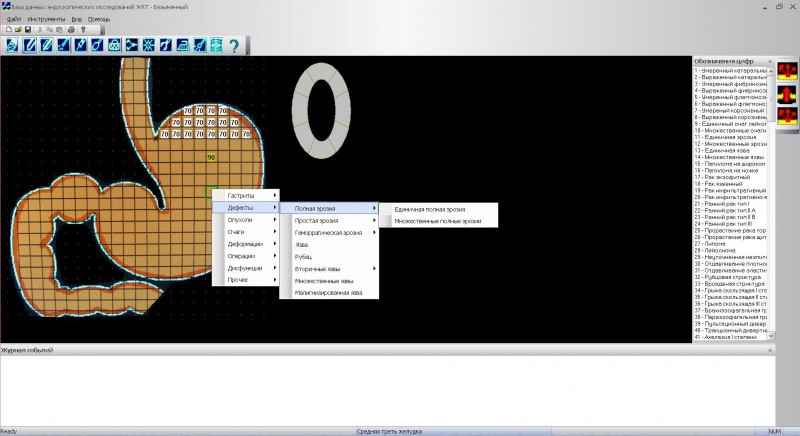Click the topmost red branching-arrows icon
The height and width of the screenshot is (436, 800).
tap(787, 71)
